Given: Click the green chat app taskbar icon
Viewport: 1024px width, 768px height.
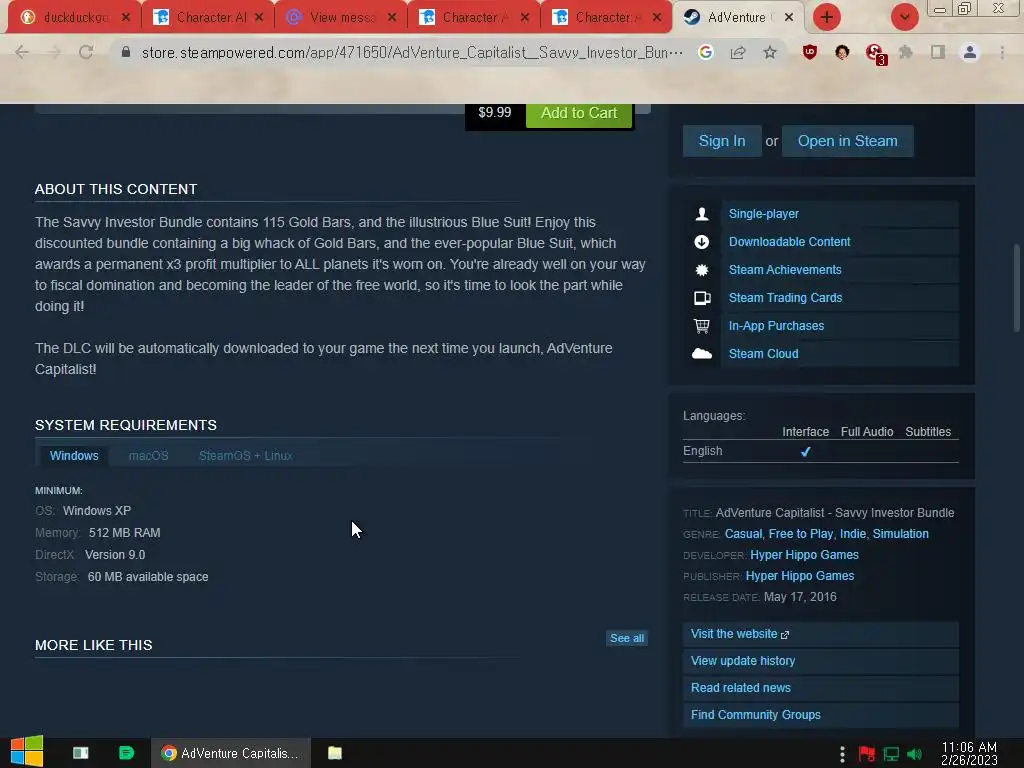Looking at the screenshot, I should coord(127,753).
